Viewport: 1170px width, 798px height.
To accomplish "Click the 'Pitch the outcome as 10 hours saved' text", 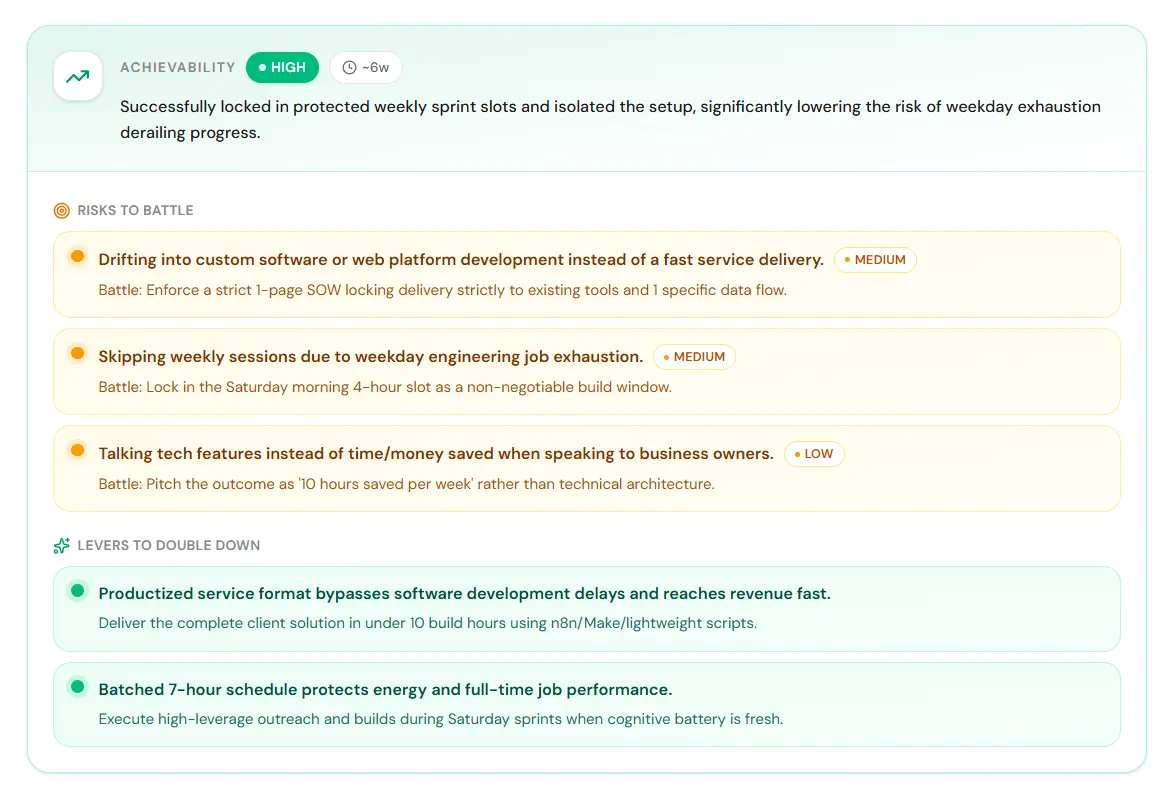I will pos(407,484).
